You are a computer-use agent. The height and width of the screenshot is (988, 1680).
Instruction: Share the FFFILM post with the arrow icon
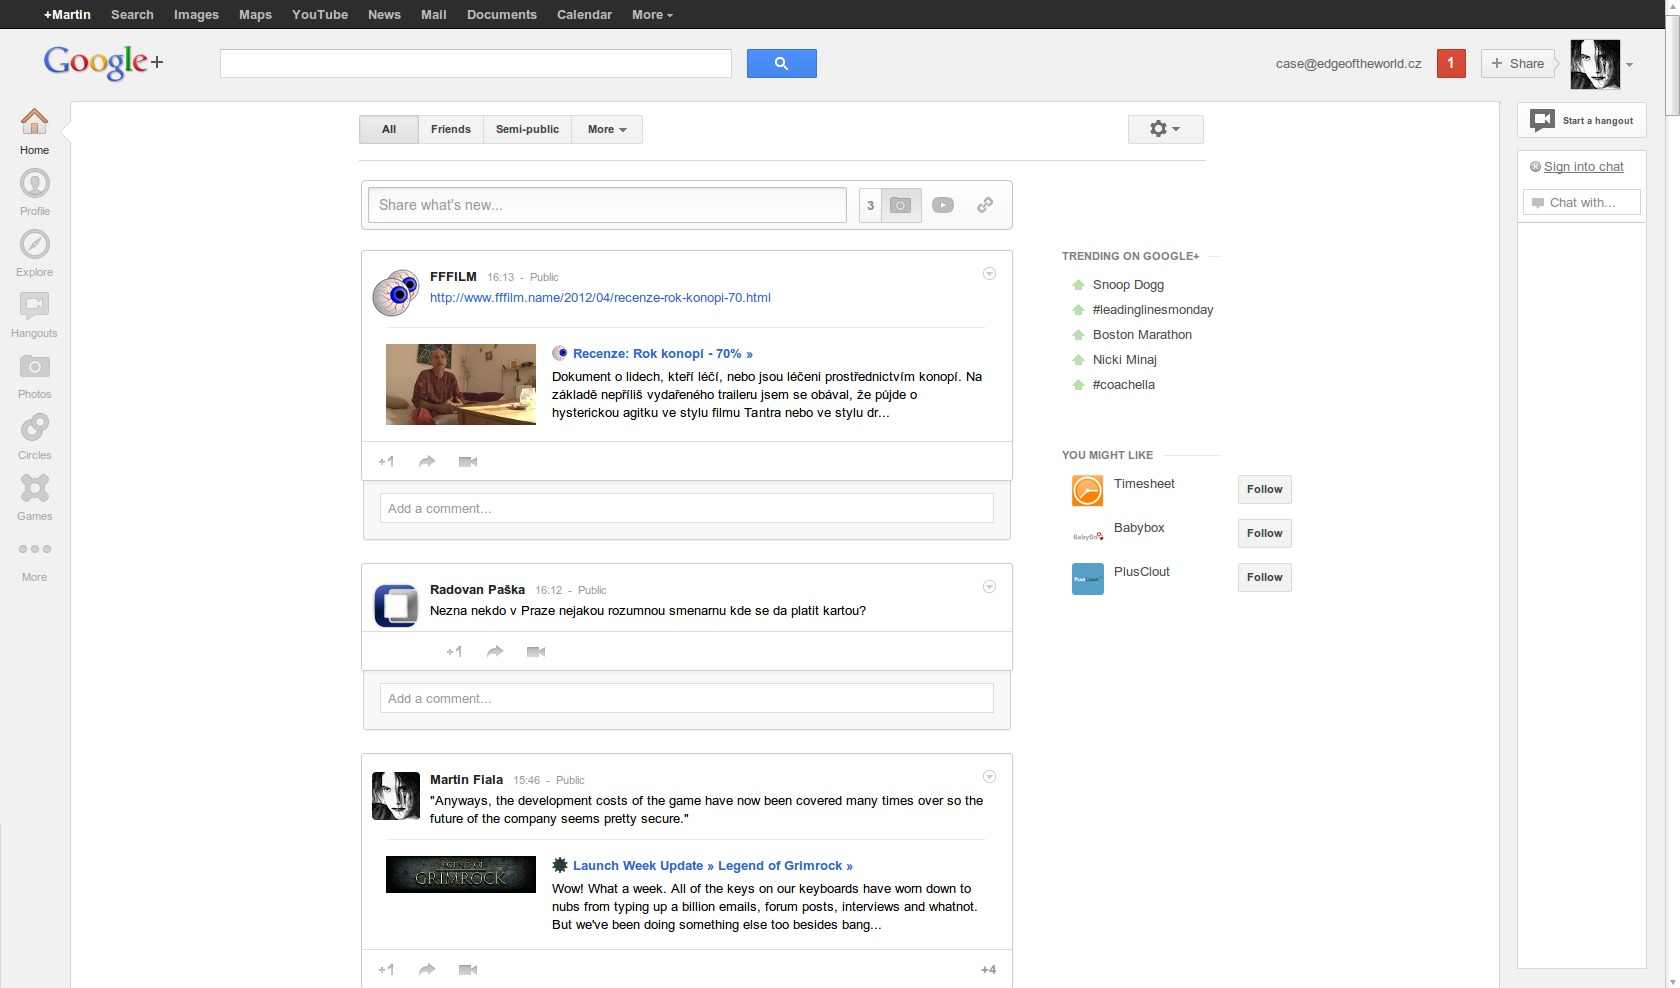(427, 461)
